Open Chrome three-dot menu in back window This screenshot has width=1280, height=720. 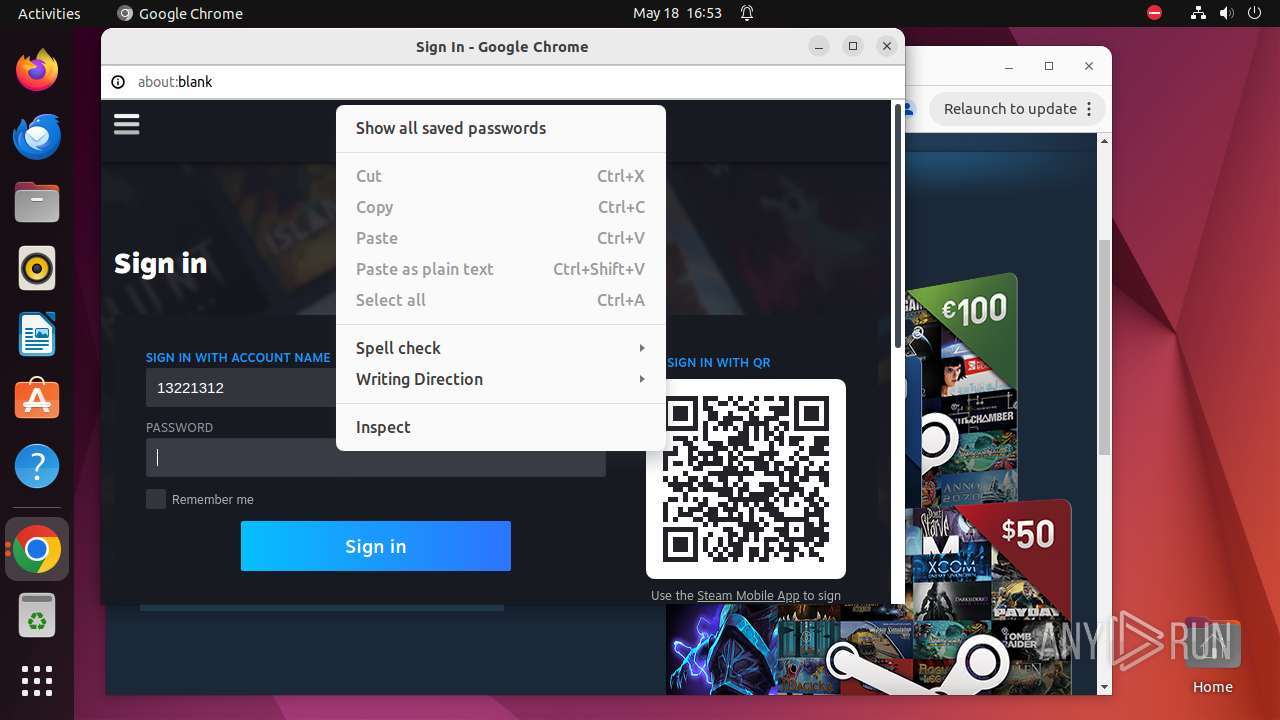[x=1089, y=109]
